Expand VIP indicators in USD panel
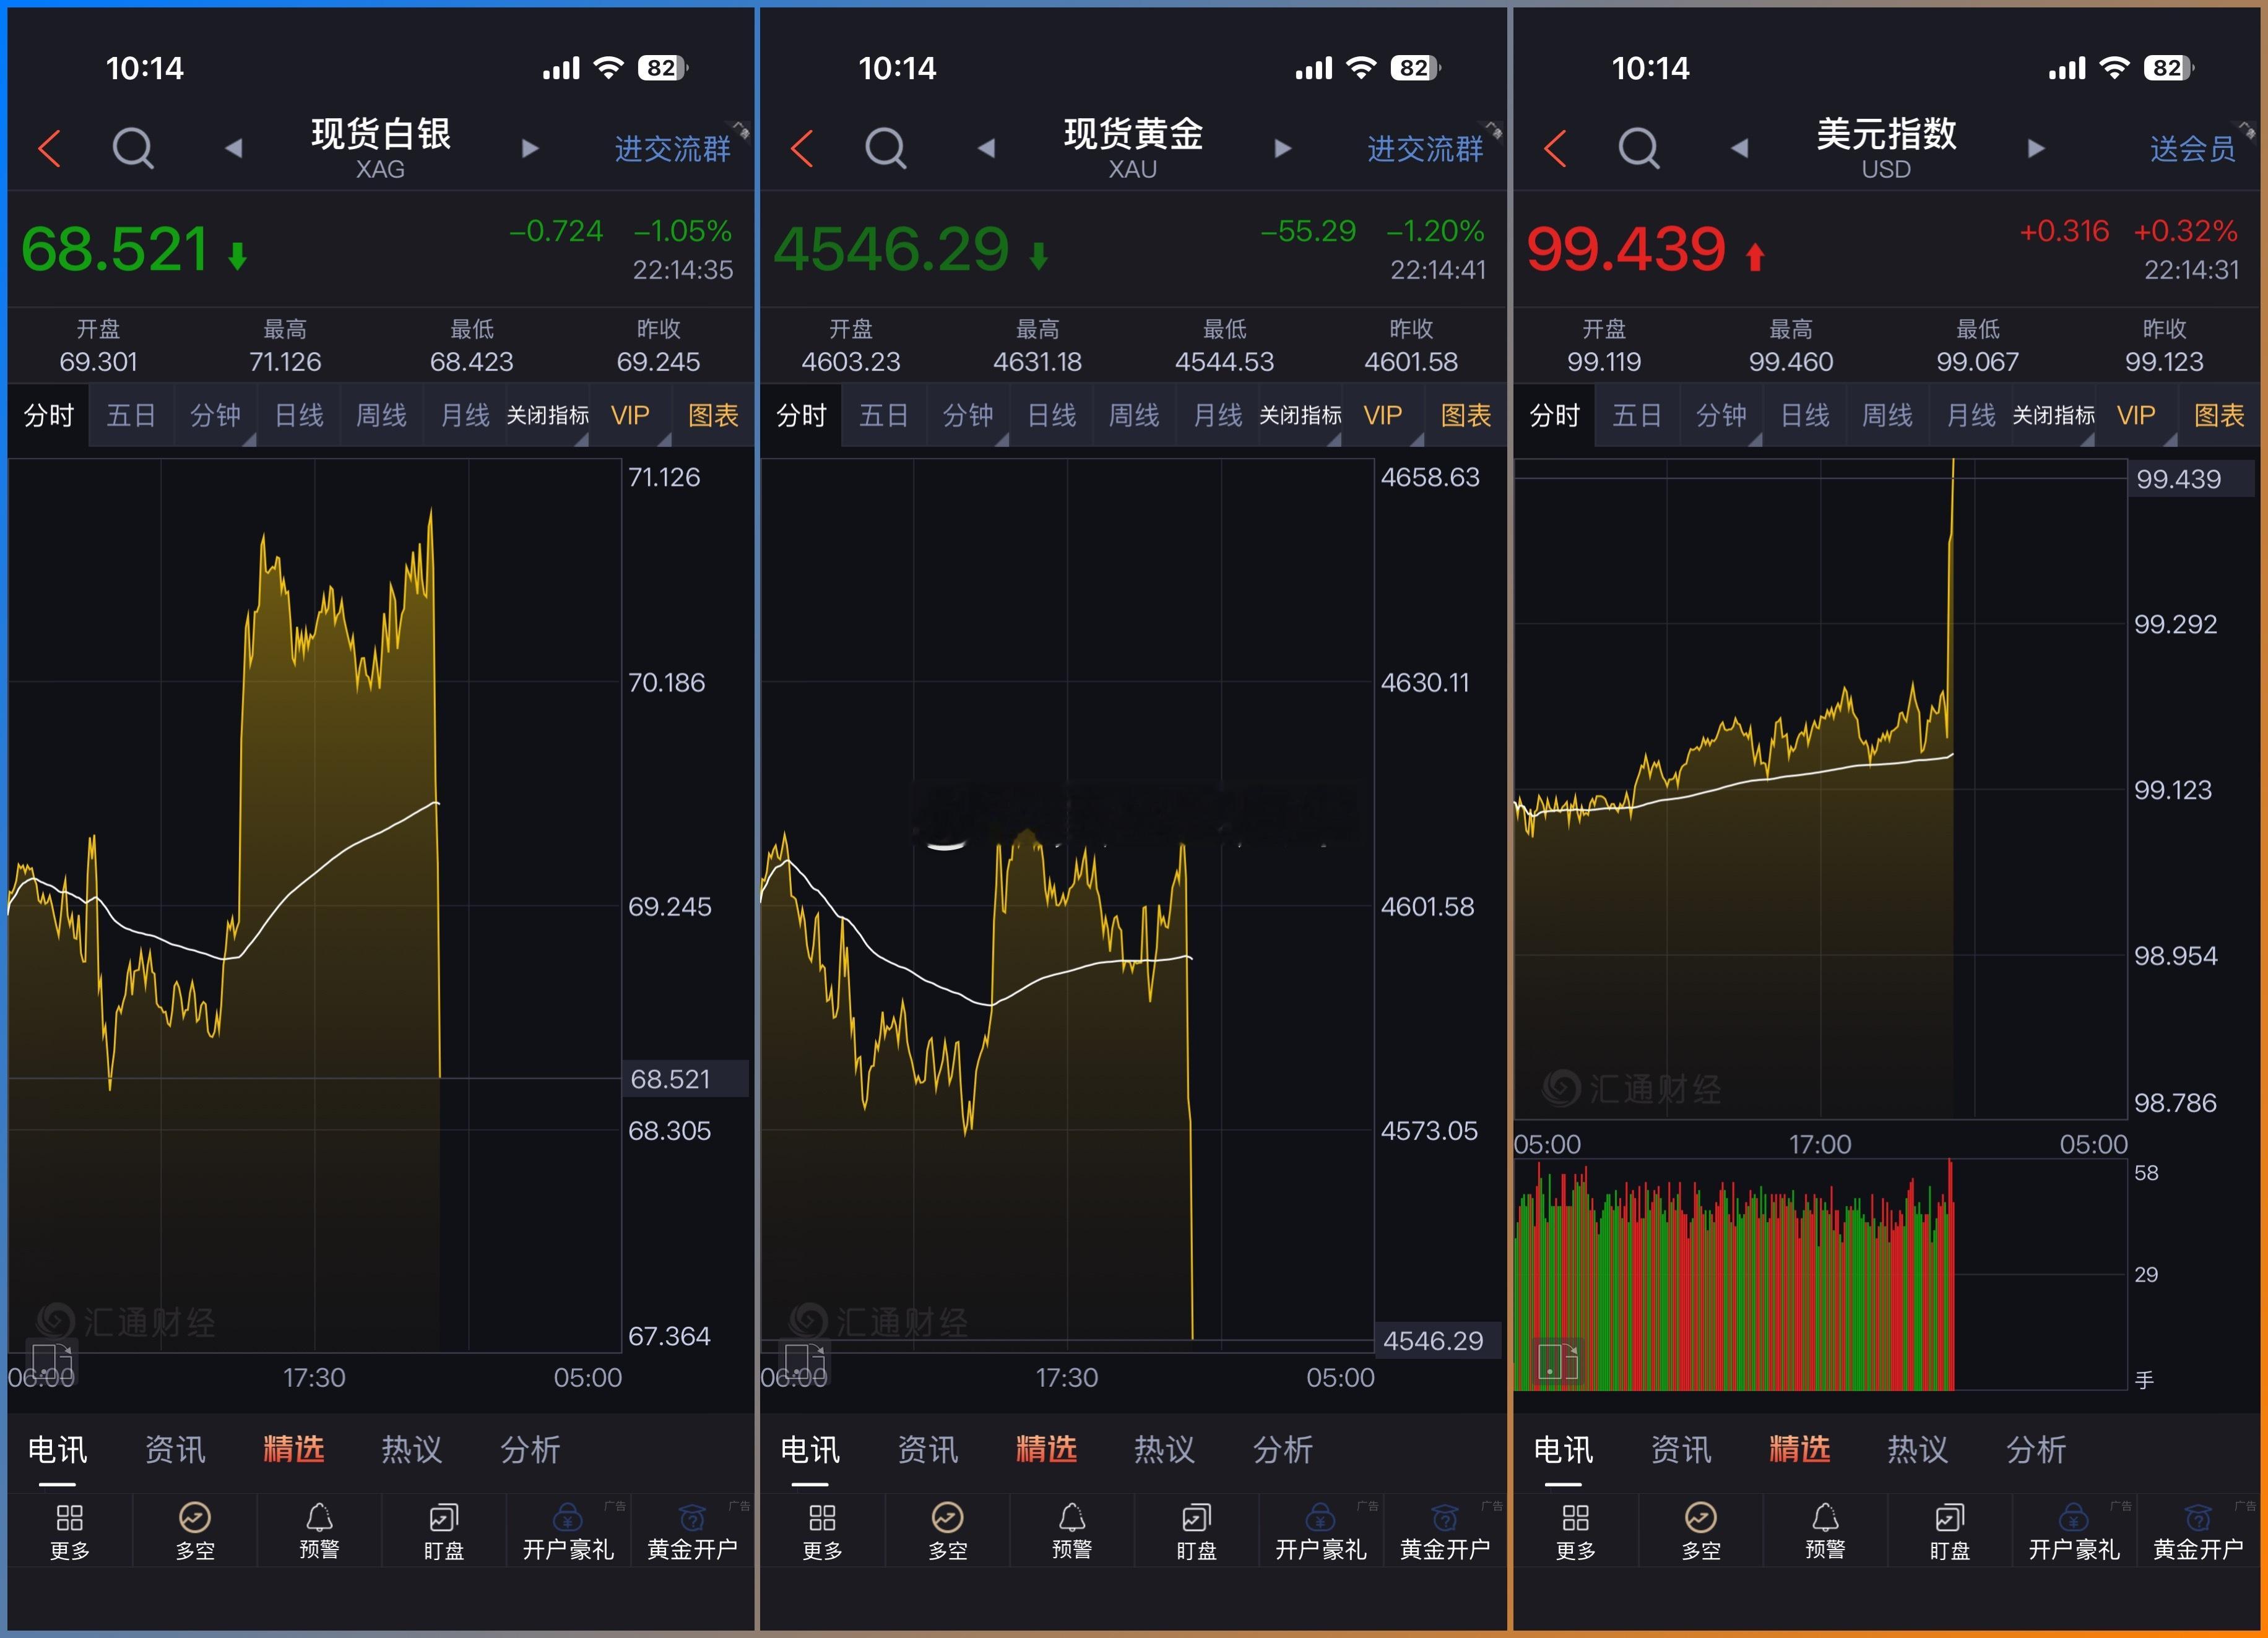Screen dimensions: 2268x1638 [x=2136, y=415]
